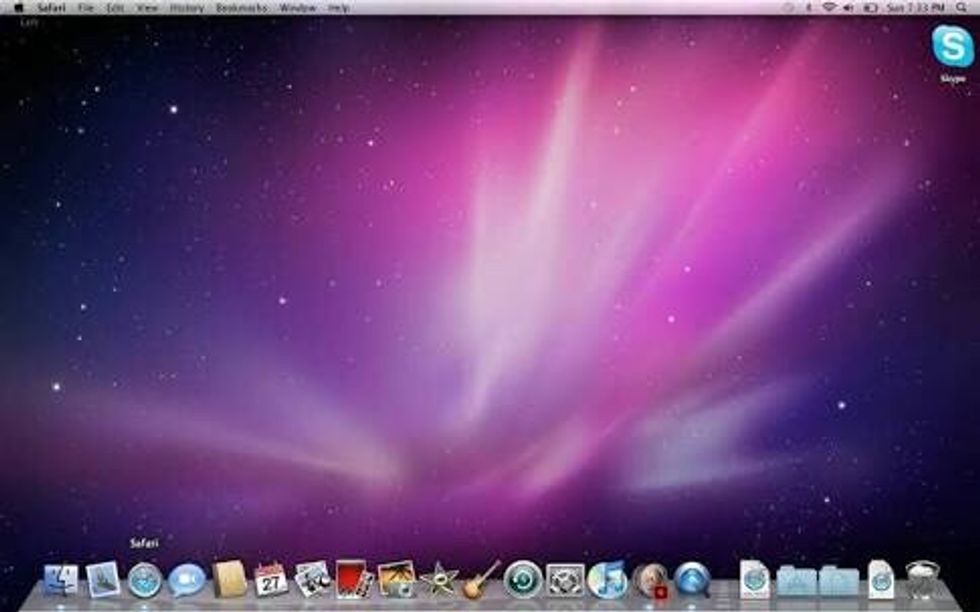
Task: Open the volume control in menu bar
Action: pyautogui.click(x=848, y=7)
